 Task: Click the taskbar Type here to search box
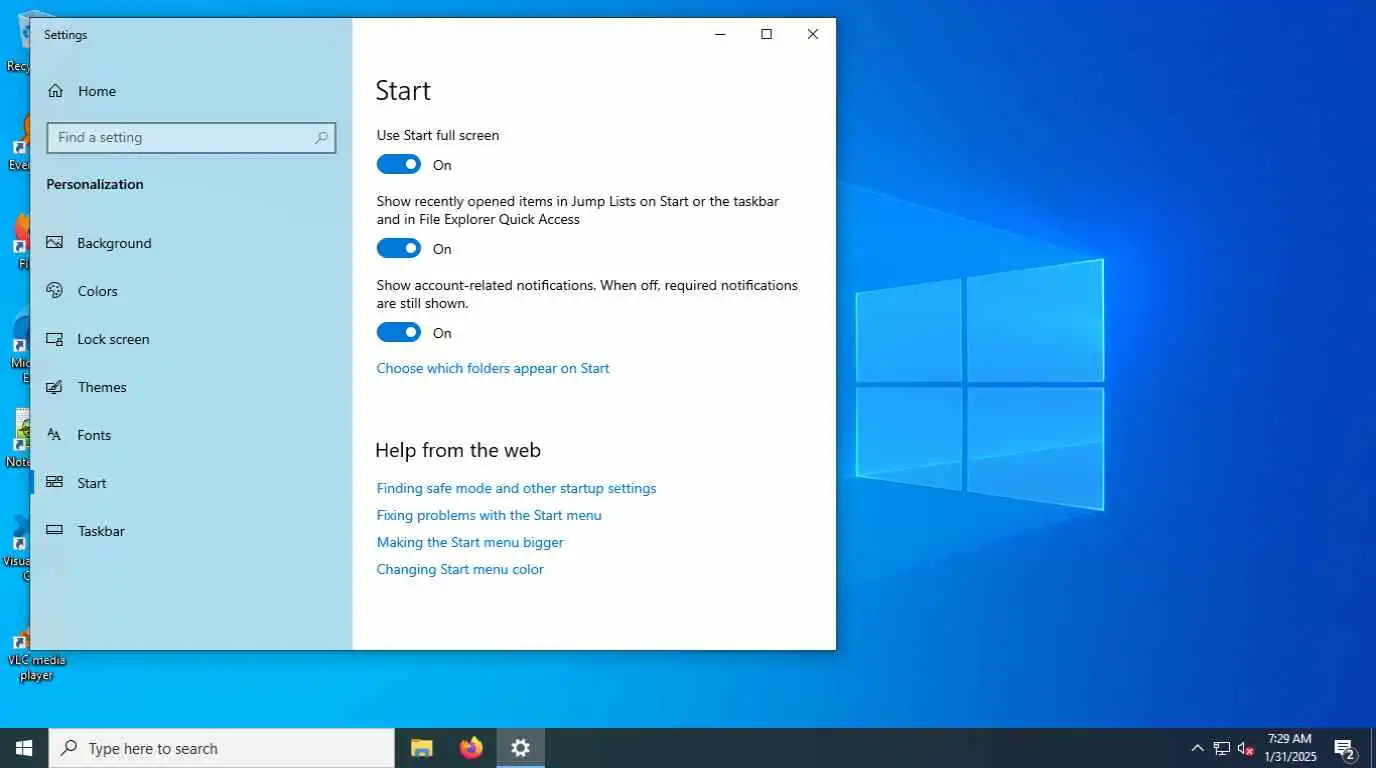coord(222,748)
